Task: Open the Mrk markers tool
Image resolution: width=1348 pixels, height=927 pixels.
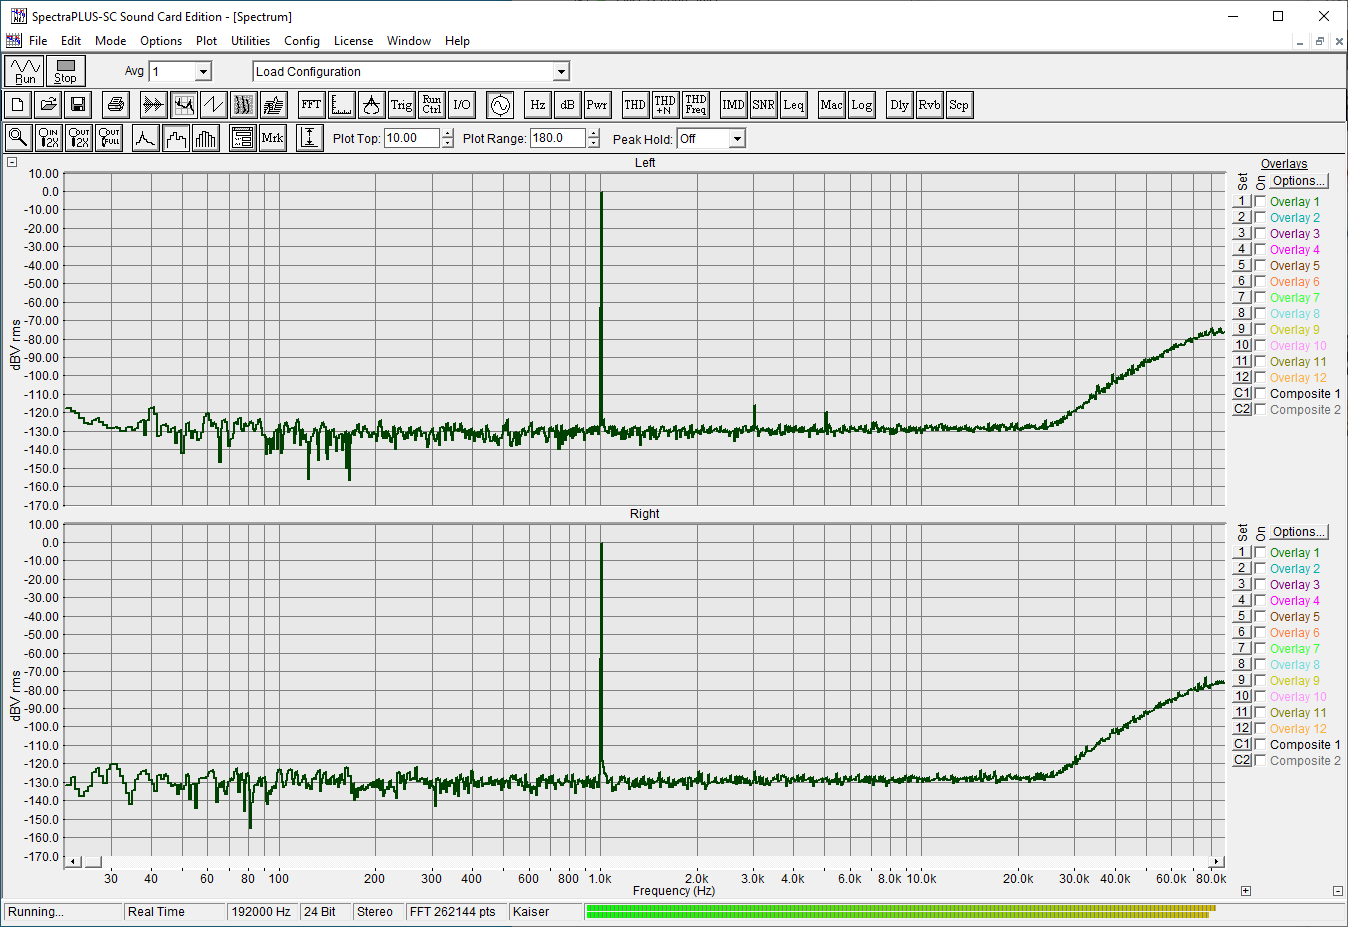Action: tap(272, 138)
